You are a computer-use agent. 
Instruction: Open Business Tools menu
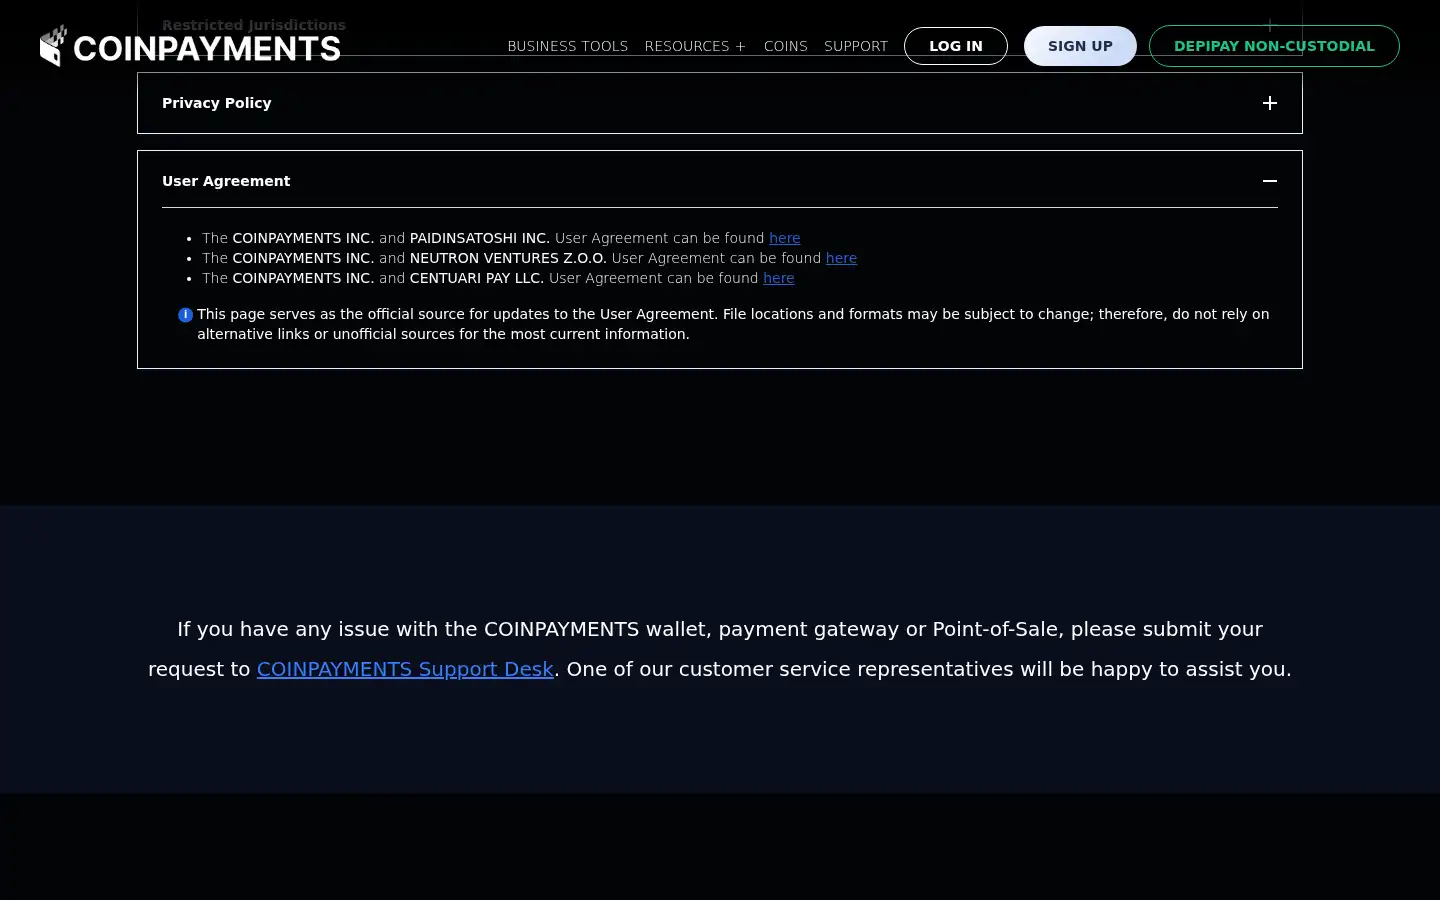click(x=567, y=46)
